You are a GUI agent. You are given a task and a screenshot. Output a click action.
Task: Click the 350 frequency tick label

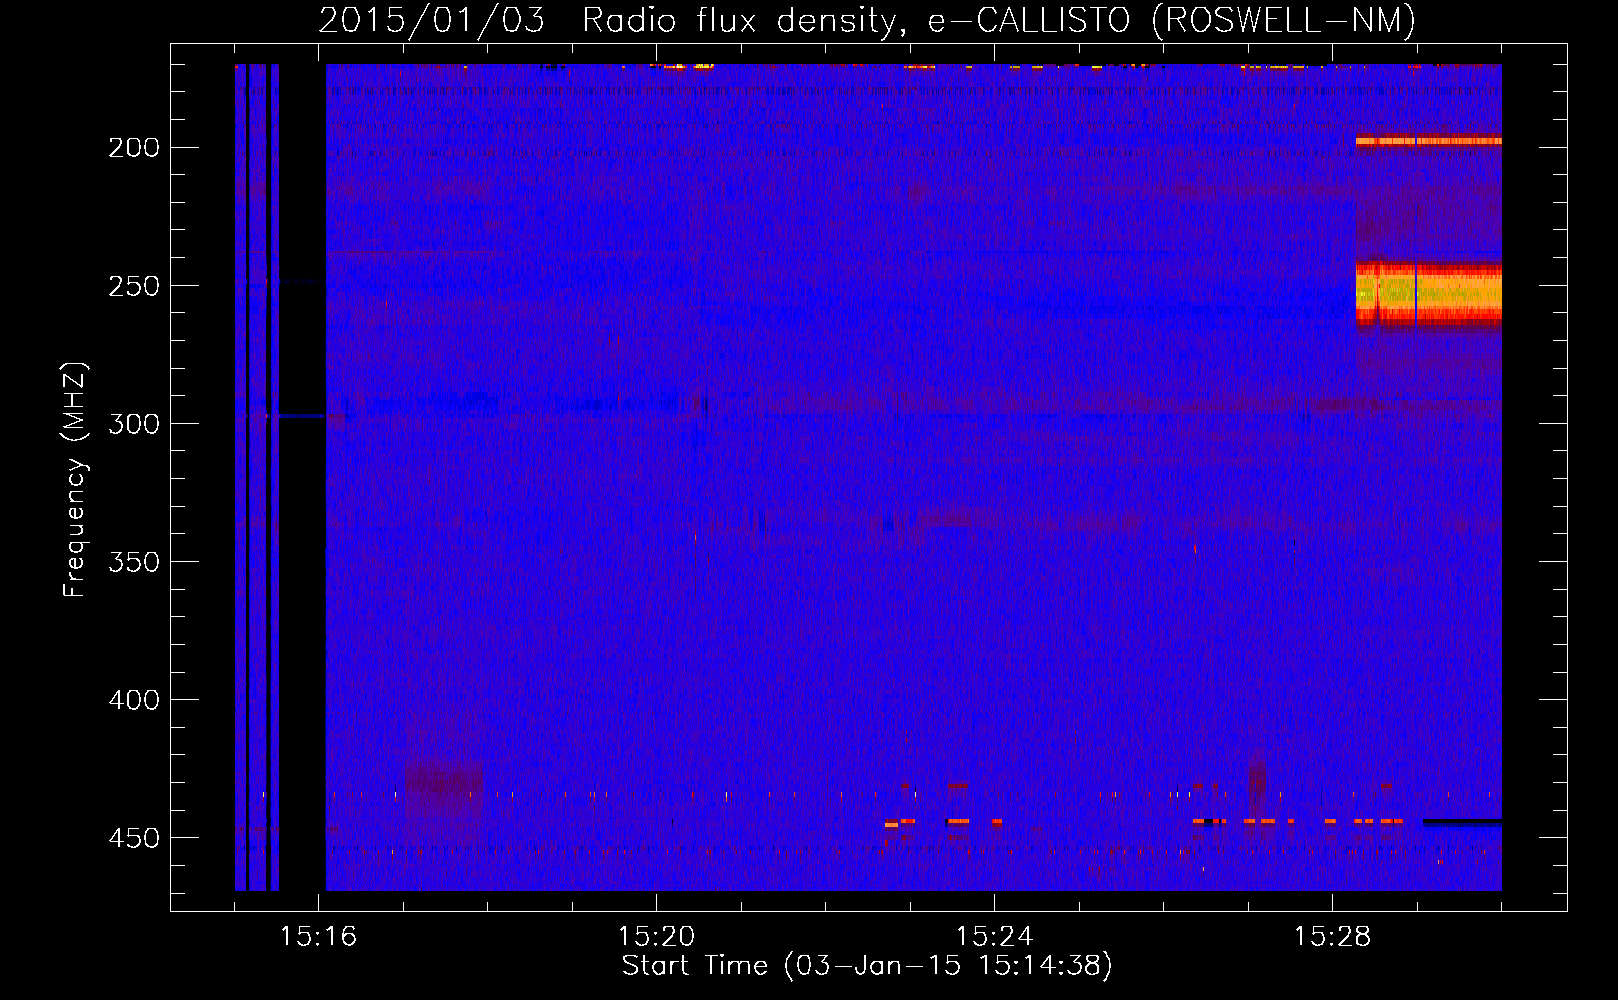coord(134,562)
